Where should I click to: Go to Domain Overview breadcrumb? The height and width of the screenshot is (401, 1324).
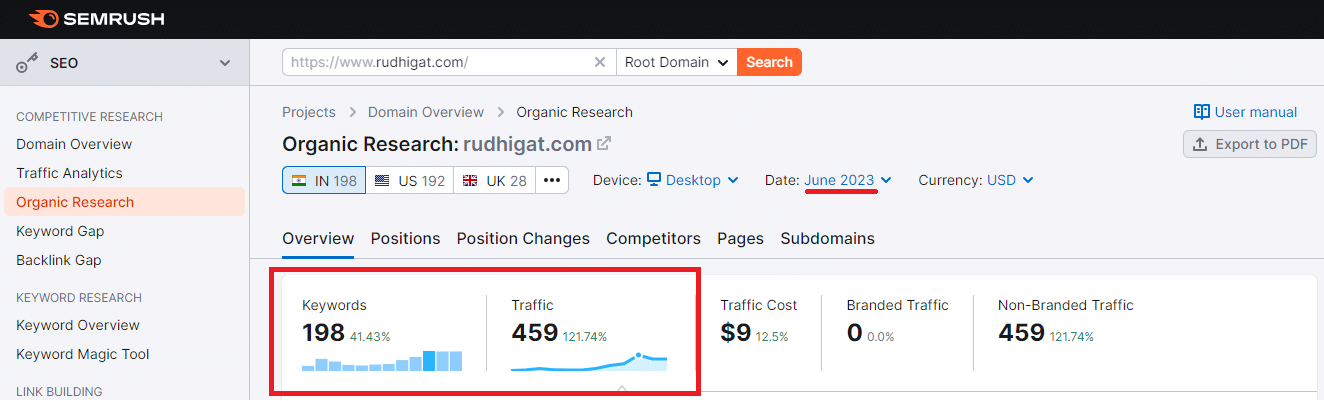[x=426, y=112]
